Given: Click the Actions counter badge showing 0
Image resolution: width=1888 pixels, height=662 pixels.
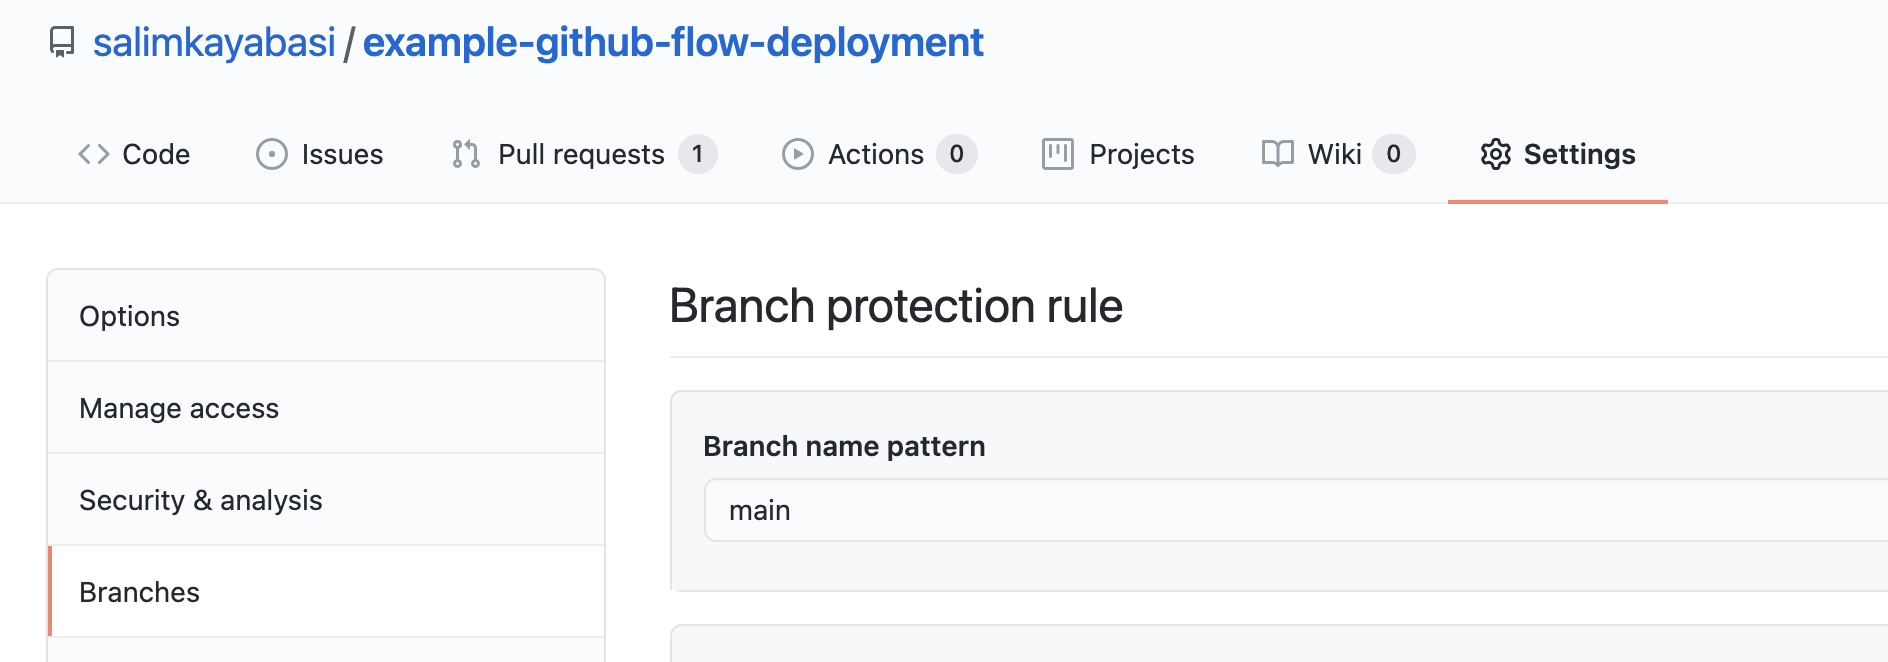Looking at the screenshot, I should coord(957,154).
